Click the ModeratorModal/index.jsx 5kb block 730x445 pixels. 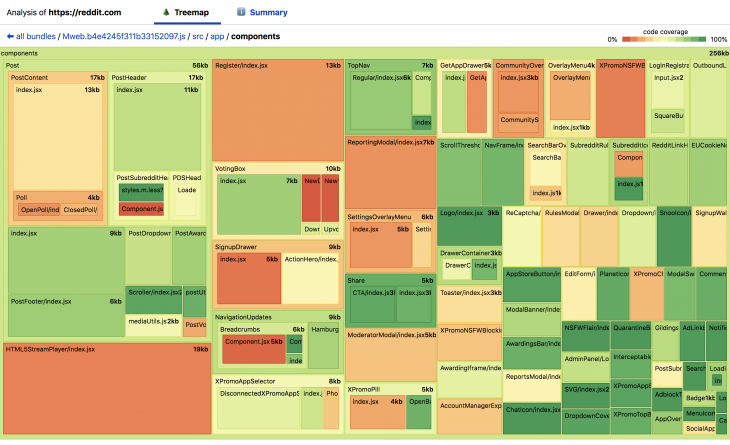click(x=391, y=355)
